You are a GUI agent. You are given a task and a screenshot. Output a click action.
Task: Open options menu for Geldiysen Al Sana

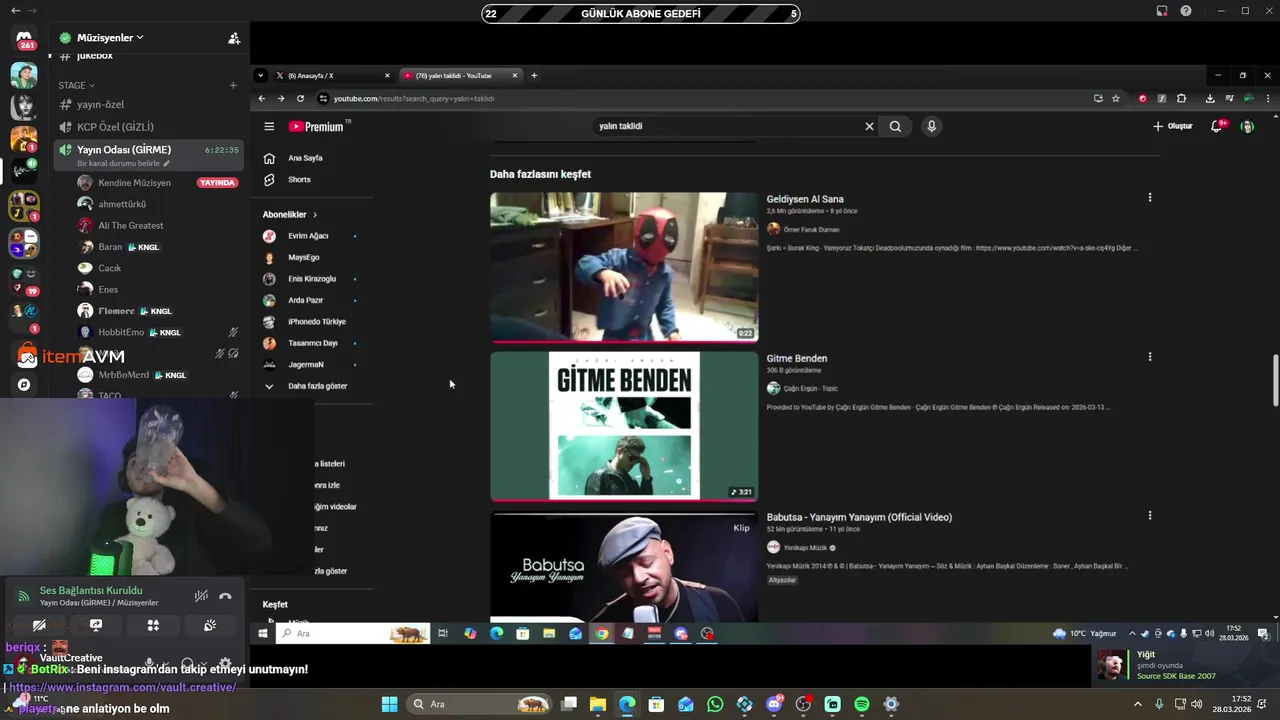pyautogui.click(x=1150, y=198)
